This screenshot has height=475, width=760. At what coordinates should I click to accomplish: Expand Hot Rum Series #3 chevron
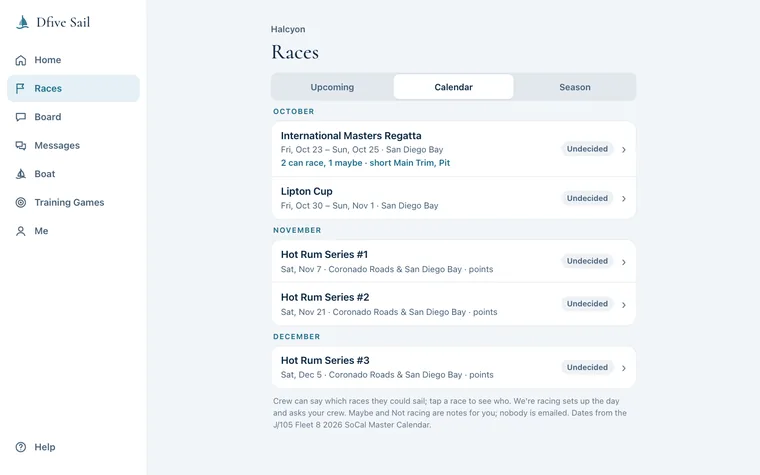(624, 368)
